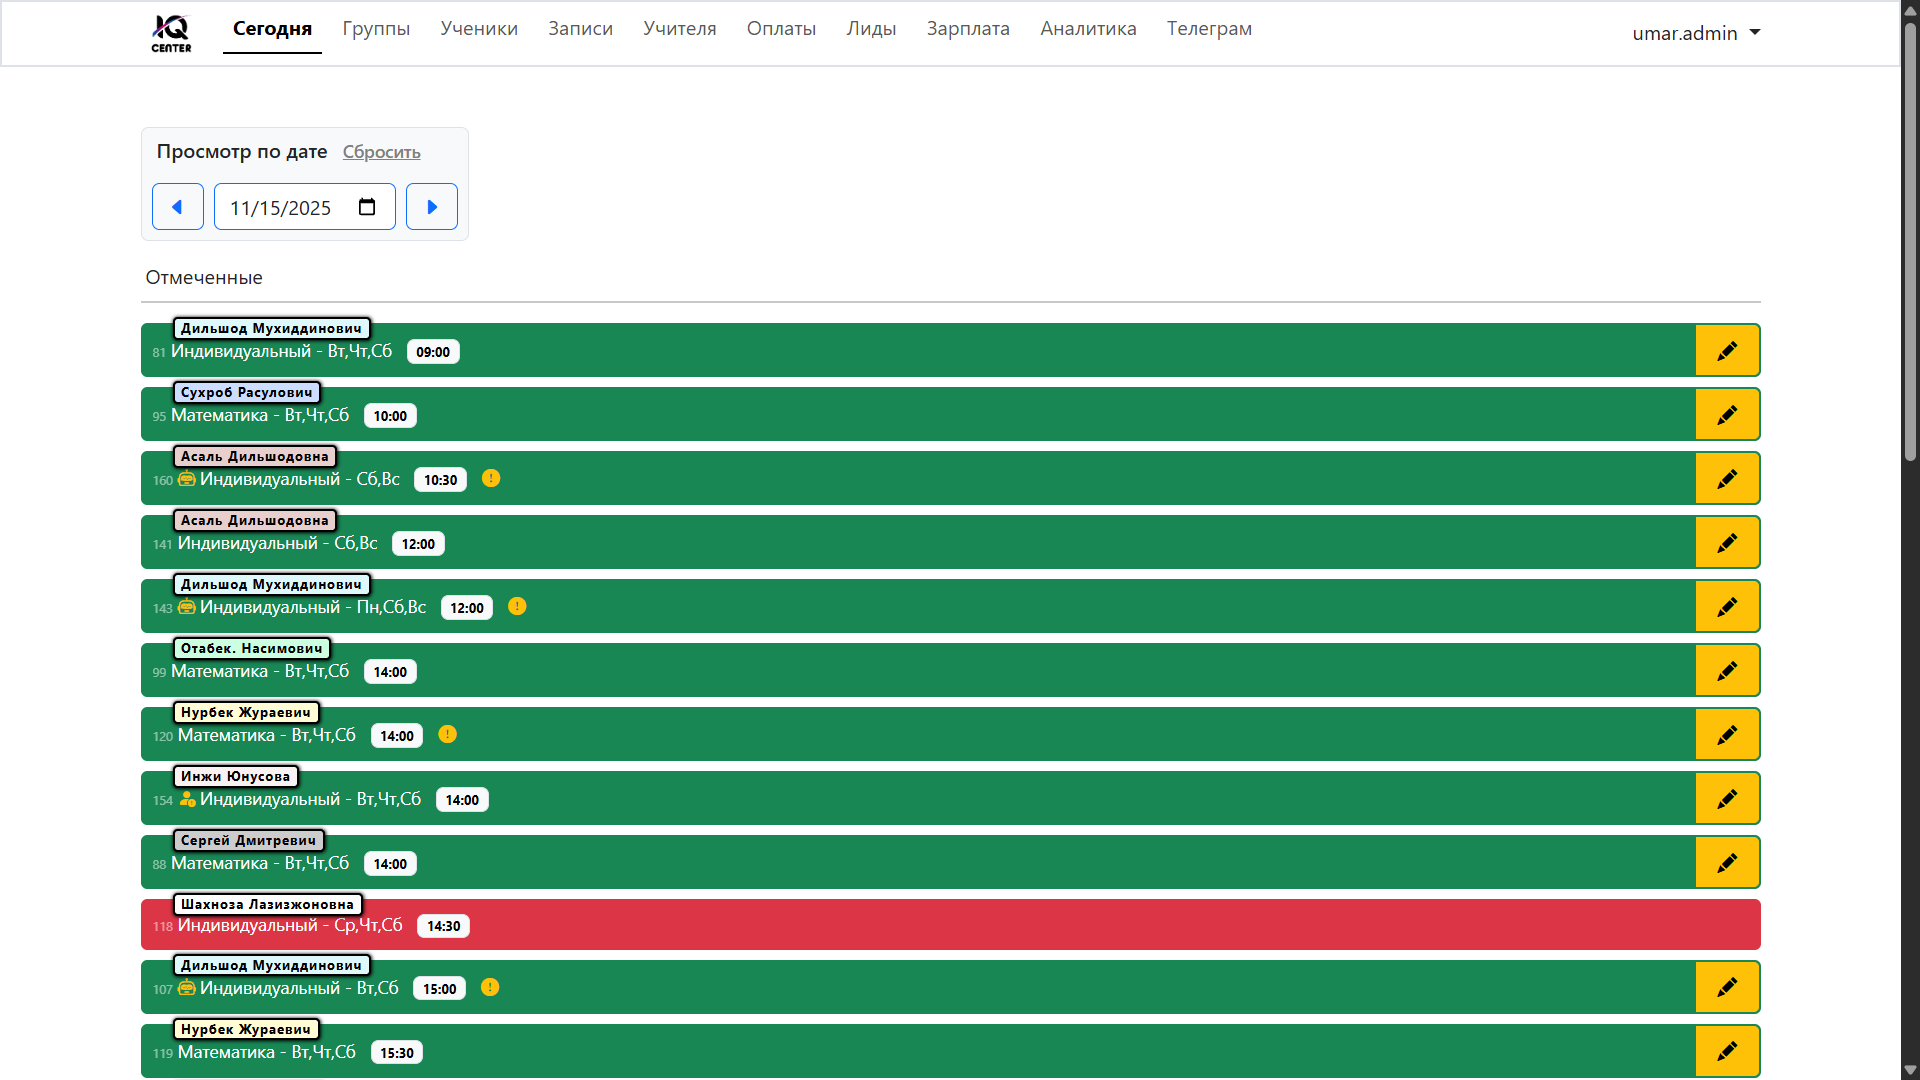This screenshot has width=1920, height=1080.
Task: Edit the 09:00 Индивидуальный lesson row
Action: [x=1727, y=351]
